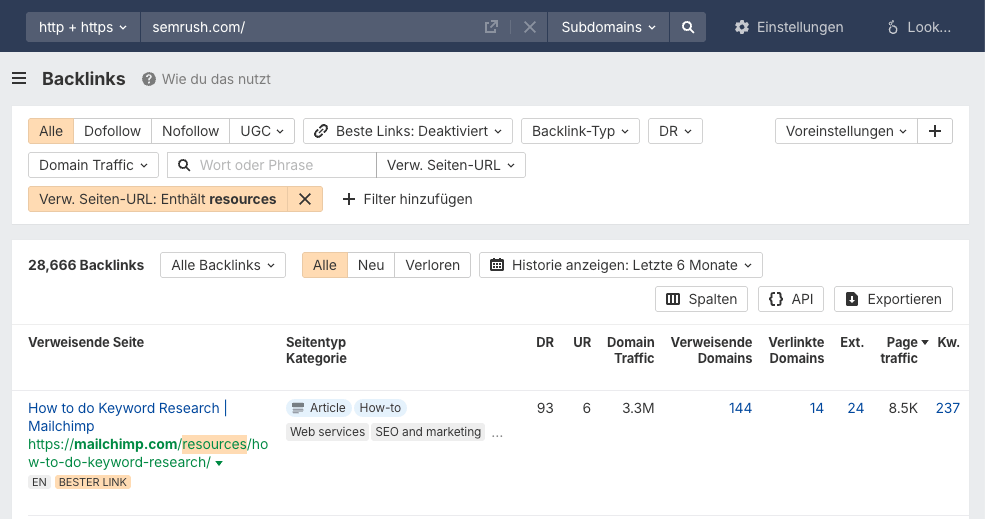The image size is (985, 519).
Task: Click the Article page type tag
Action: pyautogui.click(x=319, y=408)
